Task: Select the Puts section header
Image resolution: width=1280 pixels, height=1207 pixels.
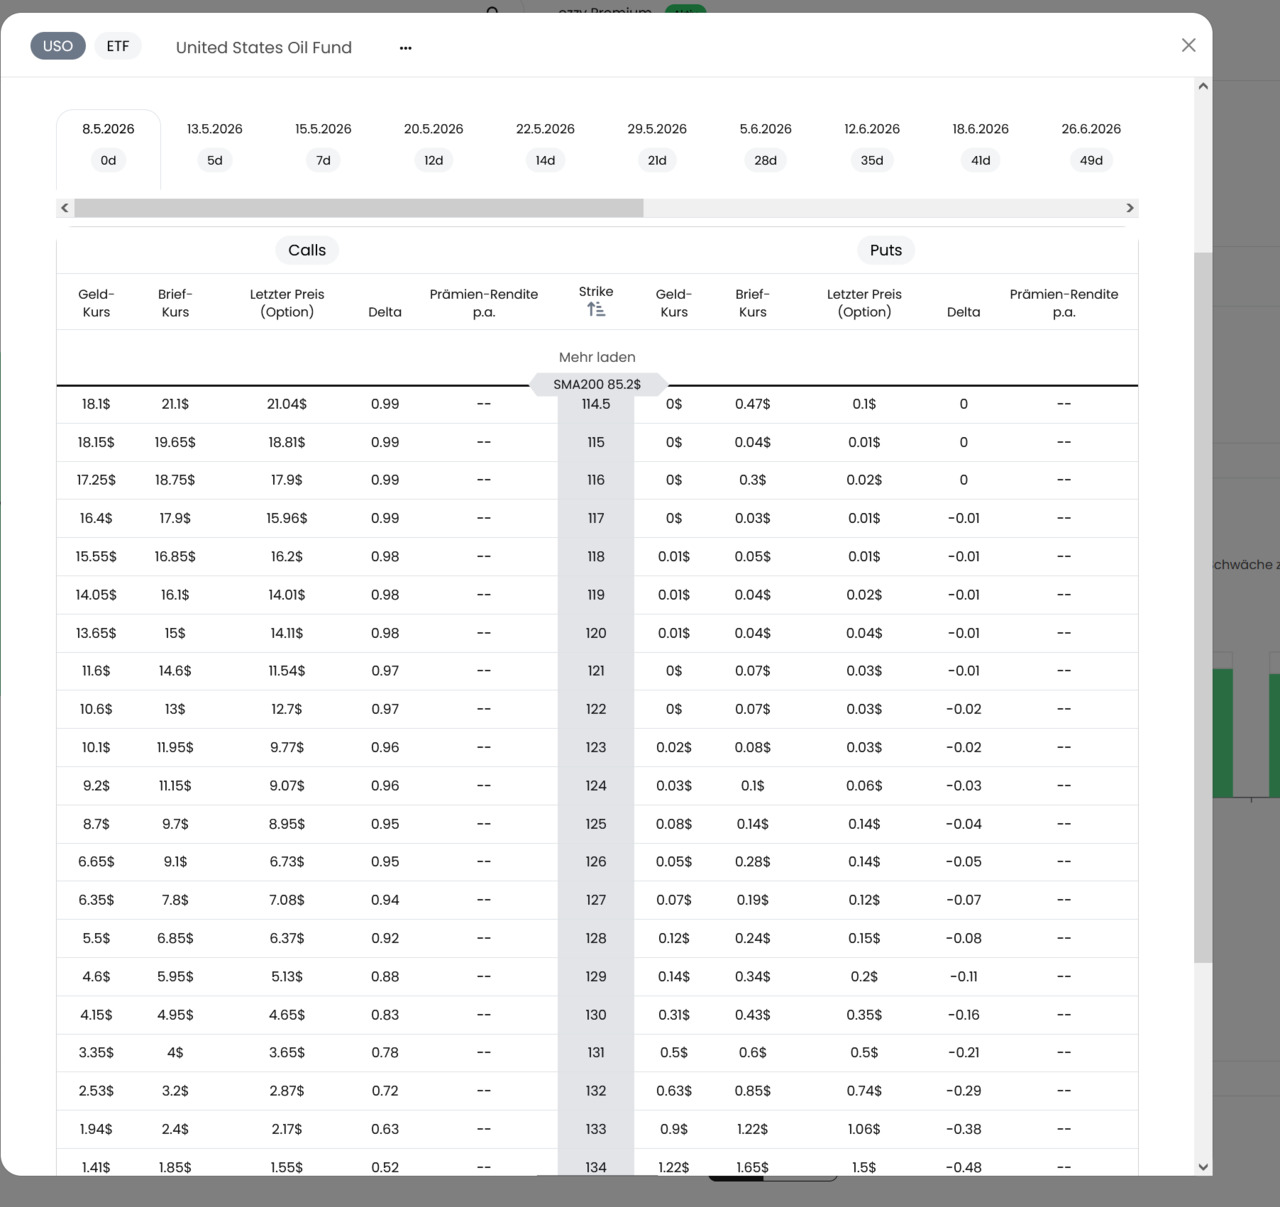Action: click(x=886, y=250)
